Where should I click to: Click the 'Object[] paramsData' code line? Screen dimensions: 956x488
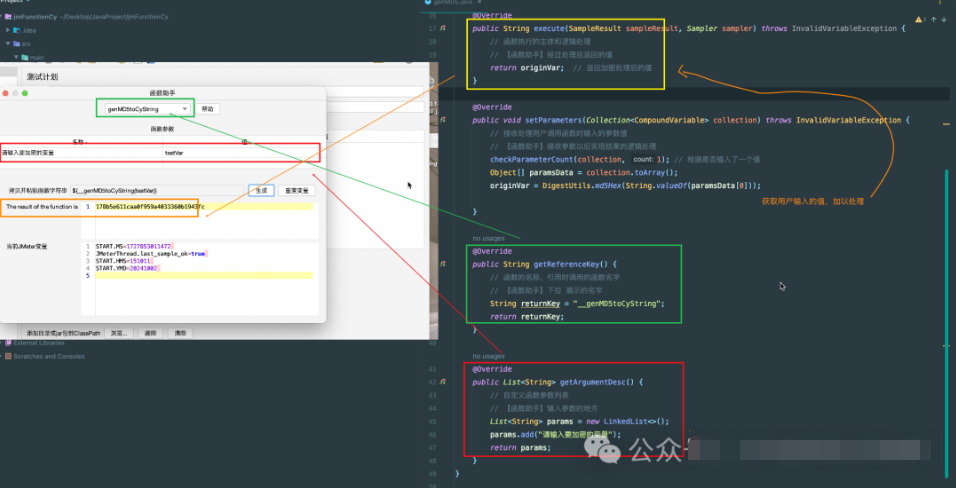583,173
